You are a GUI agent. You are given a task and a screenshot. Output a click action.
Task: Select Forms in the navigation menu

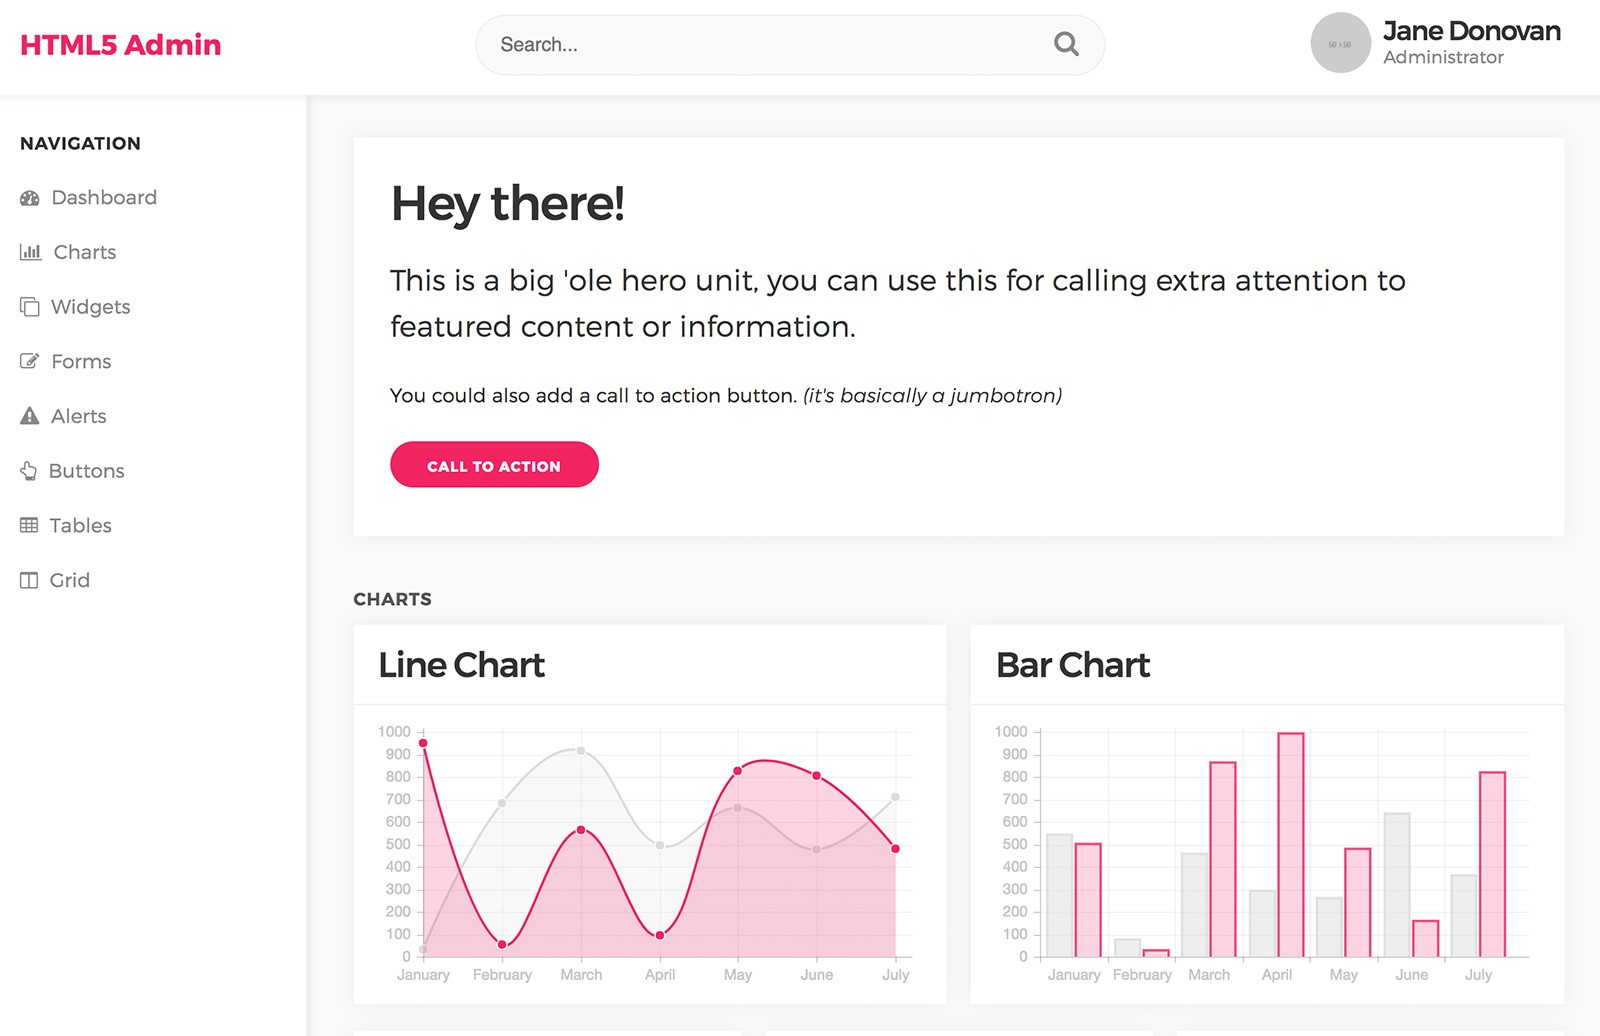[x=81, y=361]
